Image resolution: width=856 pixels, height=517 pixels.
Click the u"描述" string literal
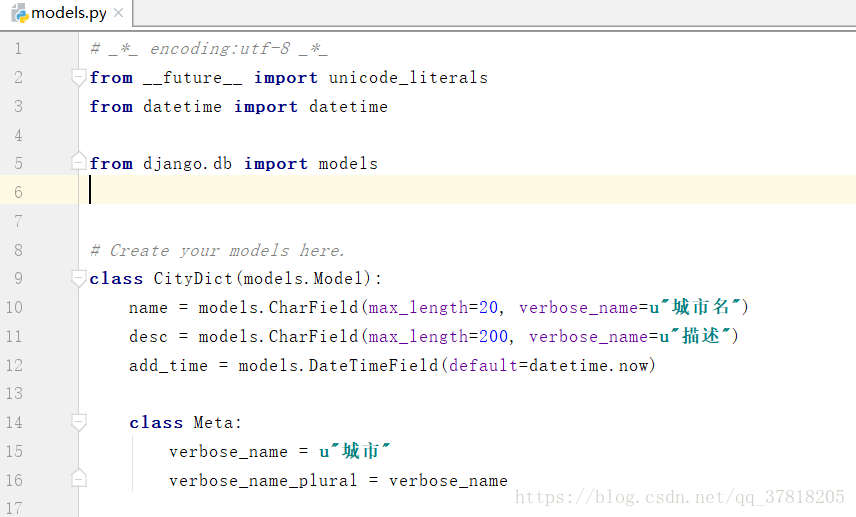coord(695,336)
